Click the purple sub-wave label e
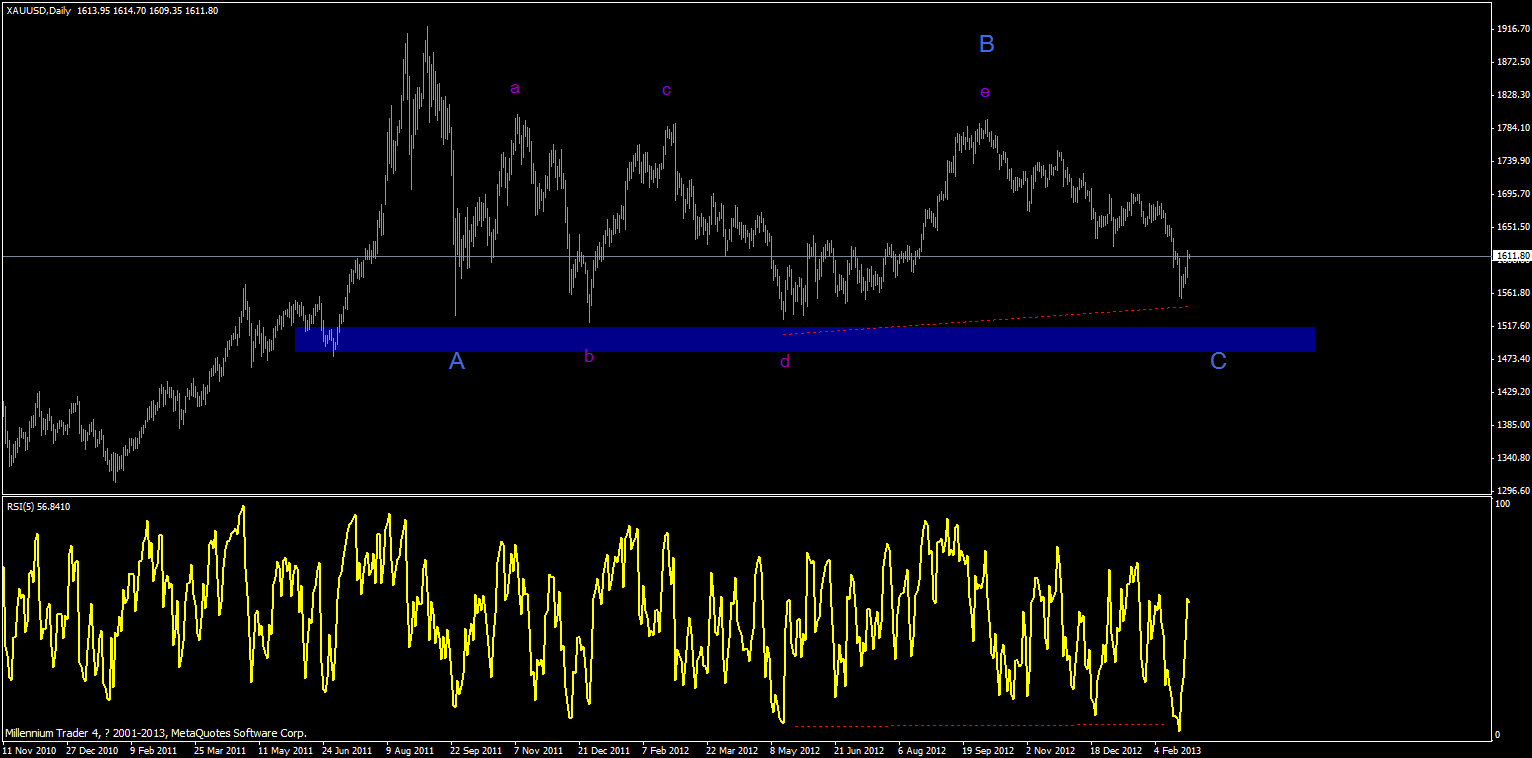This screenshot has width=1532, height=758. pyautogui.click(x=985, y=93)
